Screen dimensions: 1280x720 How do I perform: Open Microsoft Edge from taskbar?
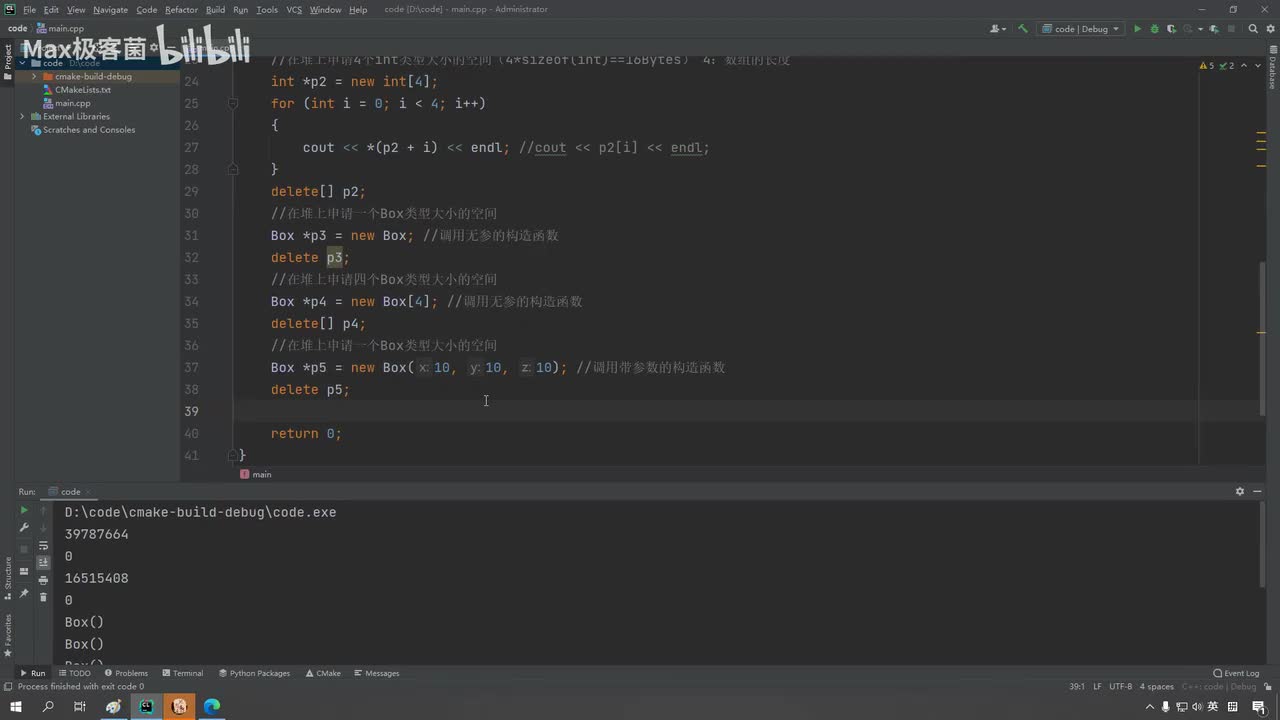(212, 706)
